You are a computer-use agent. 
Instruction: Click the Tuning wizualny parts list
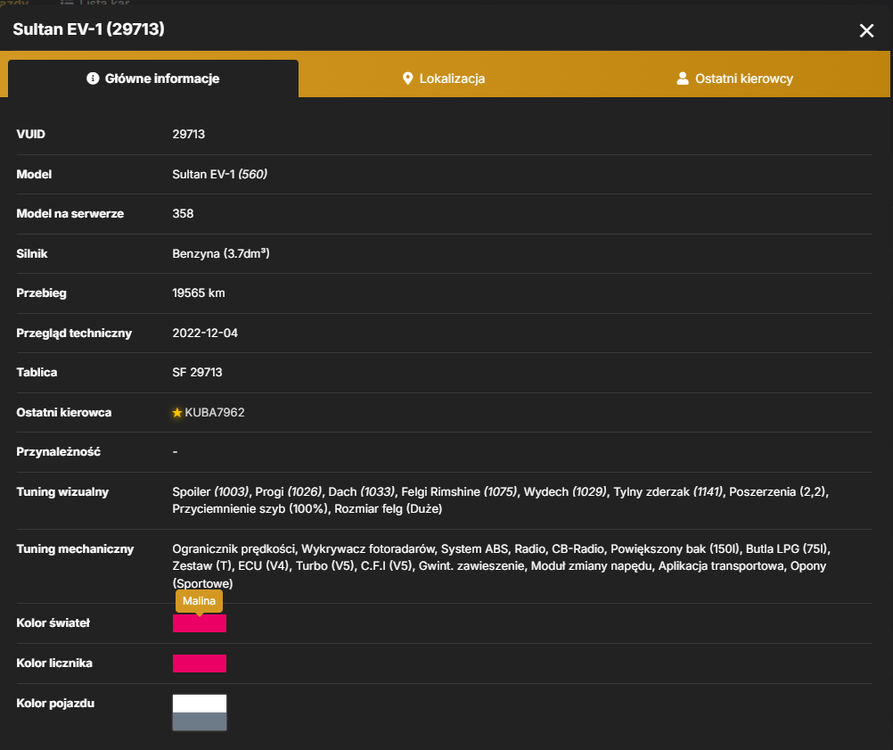tap(500, 500)
